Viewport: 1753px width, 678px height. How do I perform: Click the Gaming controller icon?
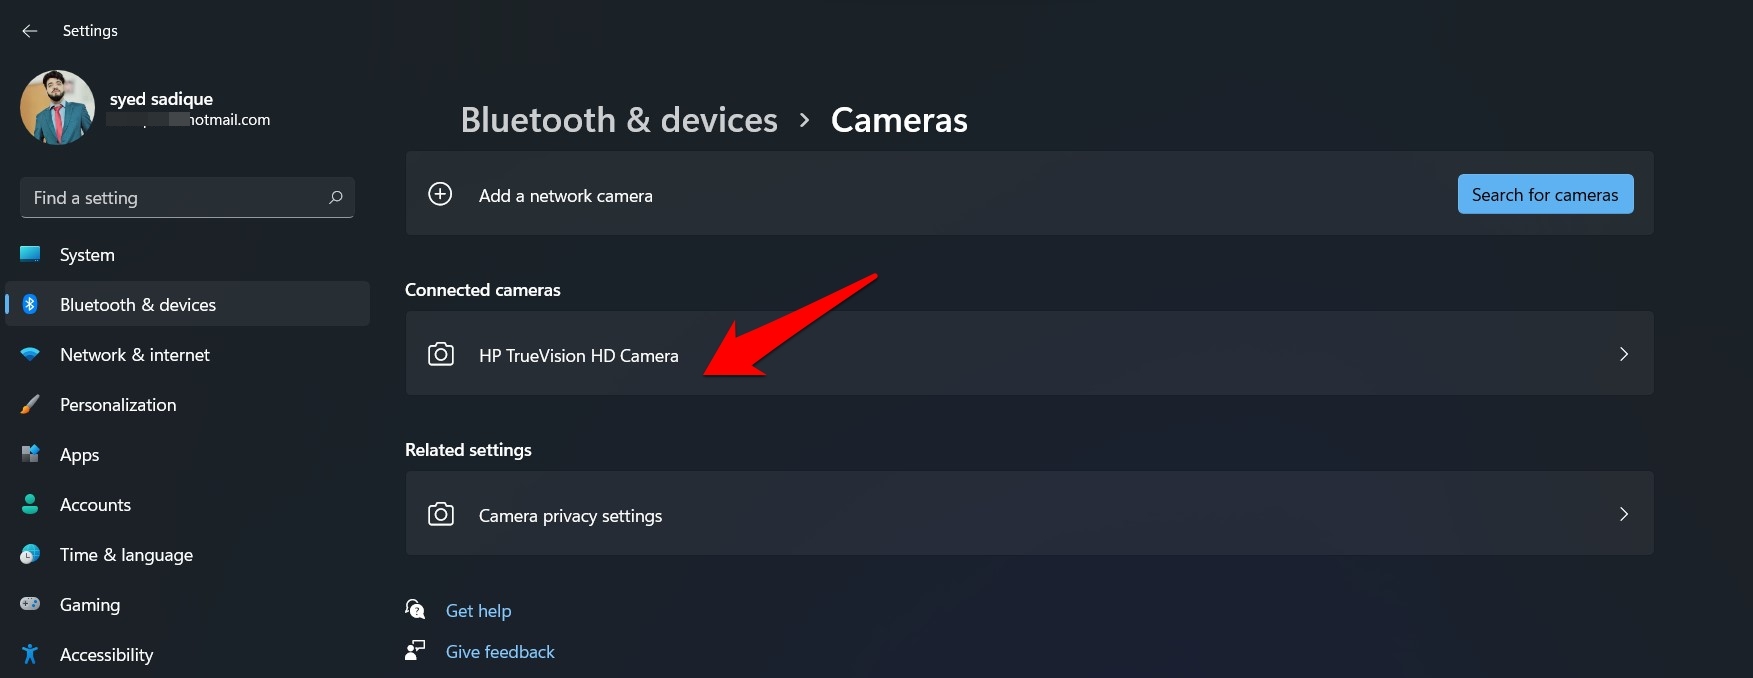30,604
